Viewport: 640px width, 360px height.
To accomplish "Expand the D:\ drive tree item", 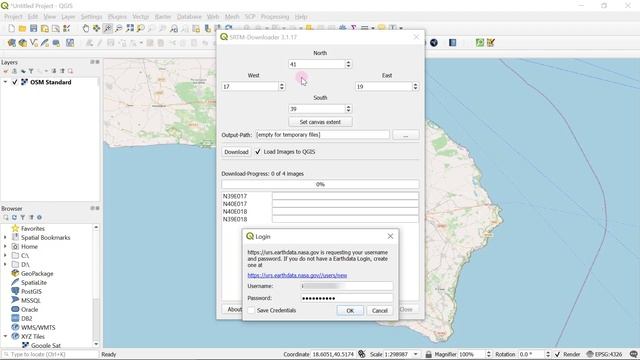I will [x=5, y=264].
